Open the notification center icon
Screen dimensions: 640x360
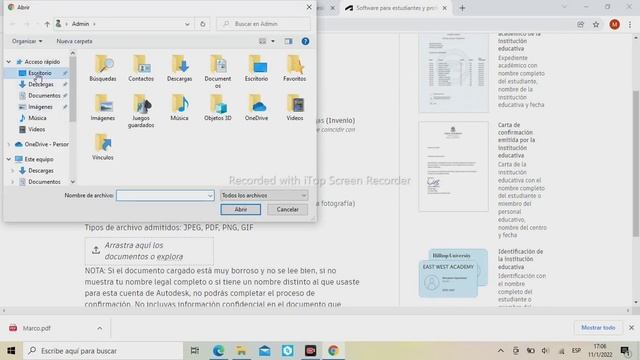[x=624, y=351]
